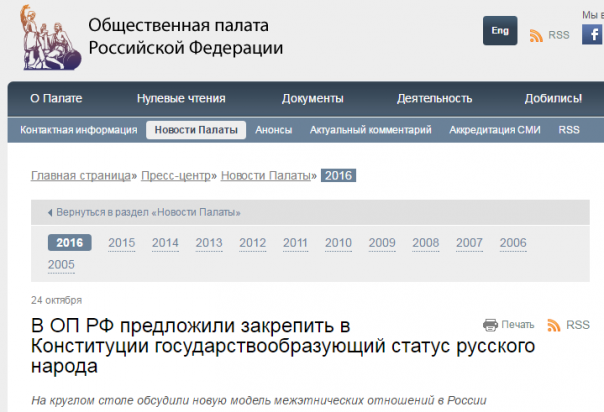Open Аккредитация СМИ submenu item
The width and height of the screenshot is (604, 412).
495,130
